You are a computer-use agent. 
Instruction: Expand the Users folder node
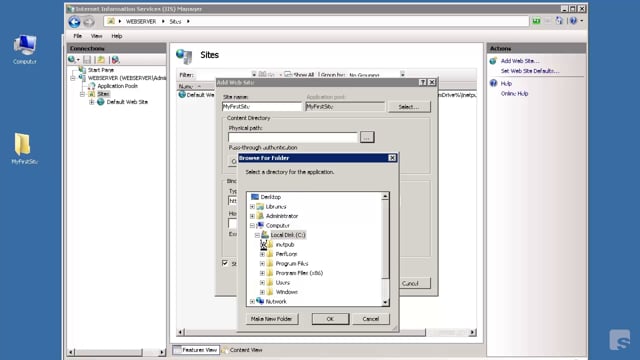click(x=262, y=282)
